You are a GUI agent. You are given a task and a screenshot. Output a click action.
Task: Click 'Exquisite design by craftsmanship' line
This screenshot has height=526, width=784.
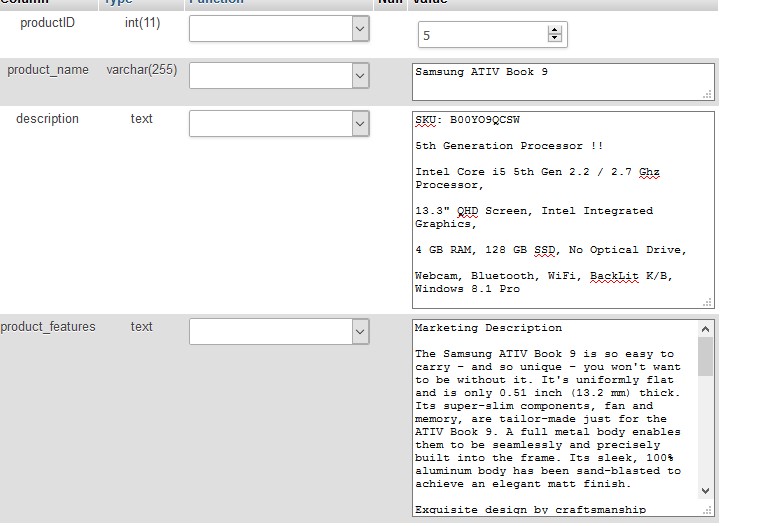tap(530, 510)
